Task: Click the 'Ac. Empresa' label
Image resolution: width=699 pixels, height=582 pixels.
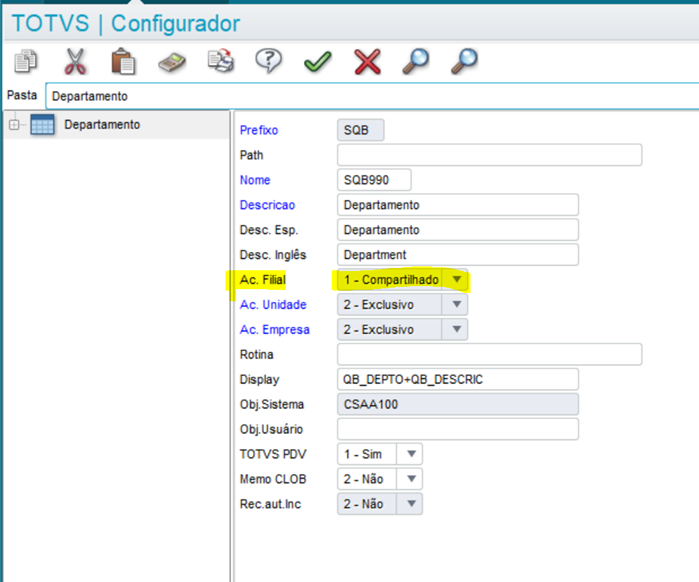Action: 275,330
